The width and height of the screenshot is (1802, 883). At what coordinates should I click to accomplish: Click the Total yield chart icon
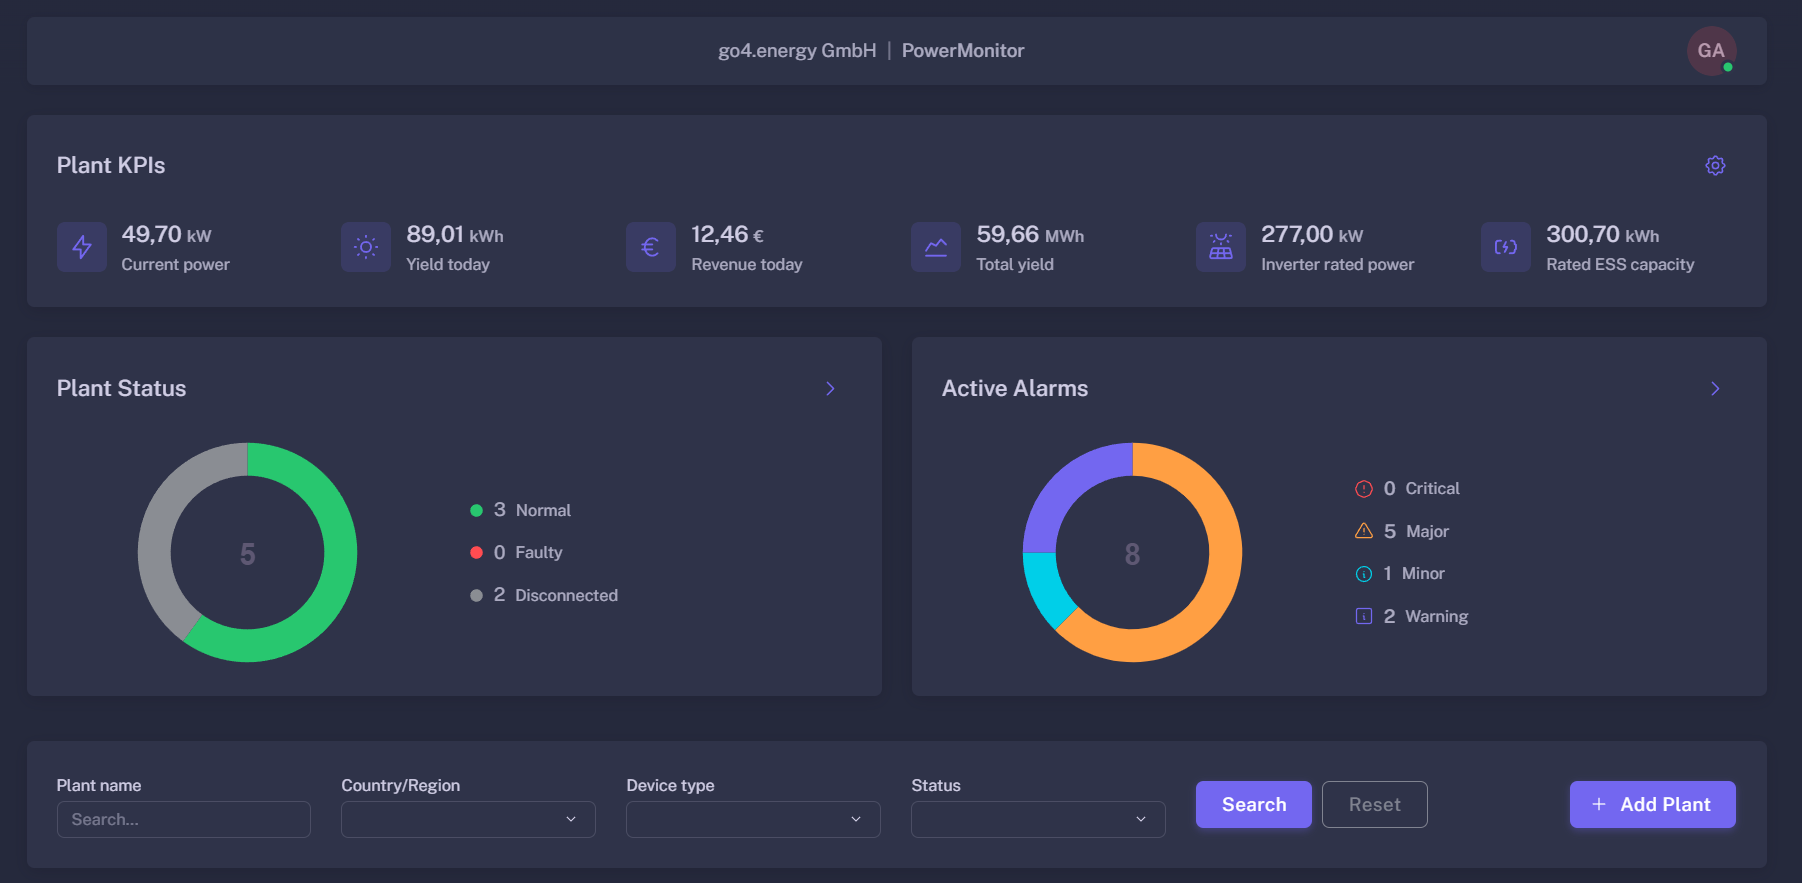pyautogui.click(x=936, y=247)
